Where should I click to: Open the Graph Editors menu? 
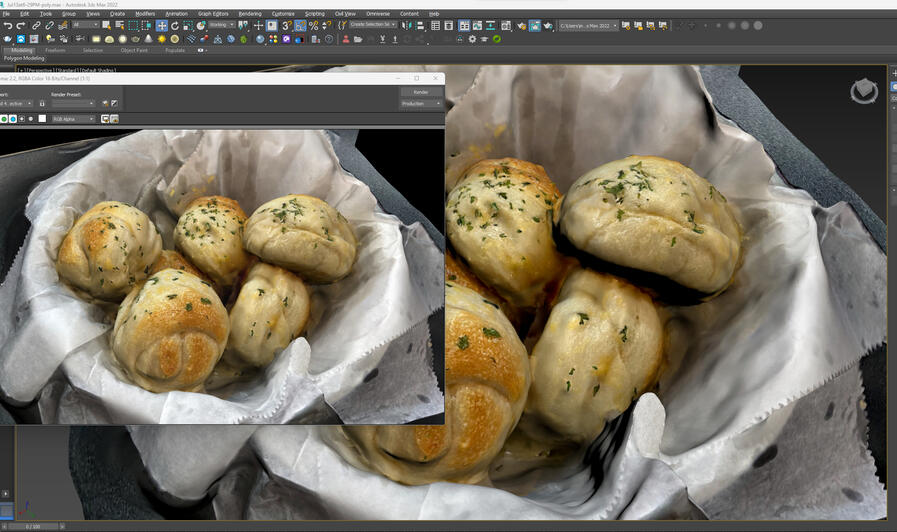[212, 14]
